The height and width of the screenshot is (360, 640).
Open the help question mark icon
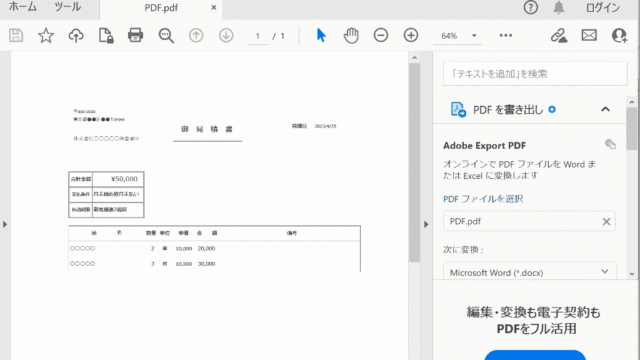[531, 7]
